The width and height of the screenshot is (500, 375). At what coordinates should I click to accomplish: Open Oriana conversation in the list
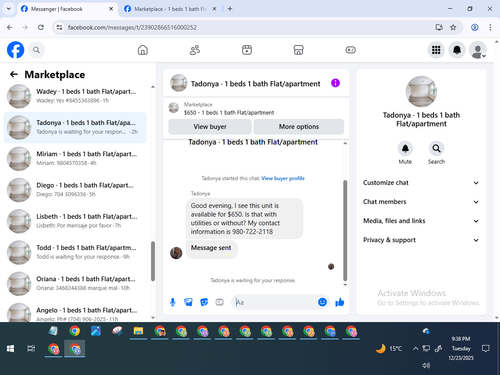click(75, 284)
